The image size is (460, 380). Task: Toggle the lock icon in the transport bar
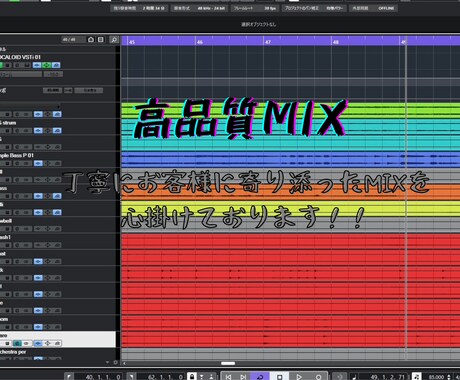192,377
